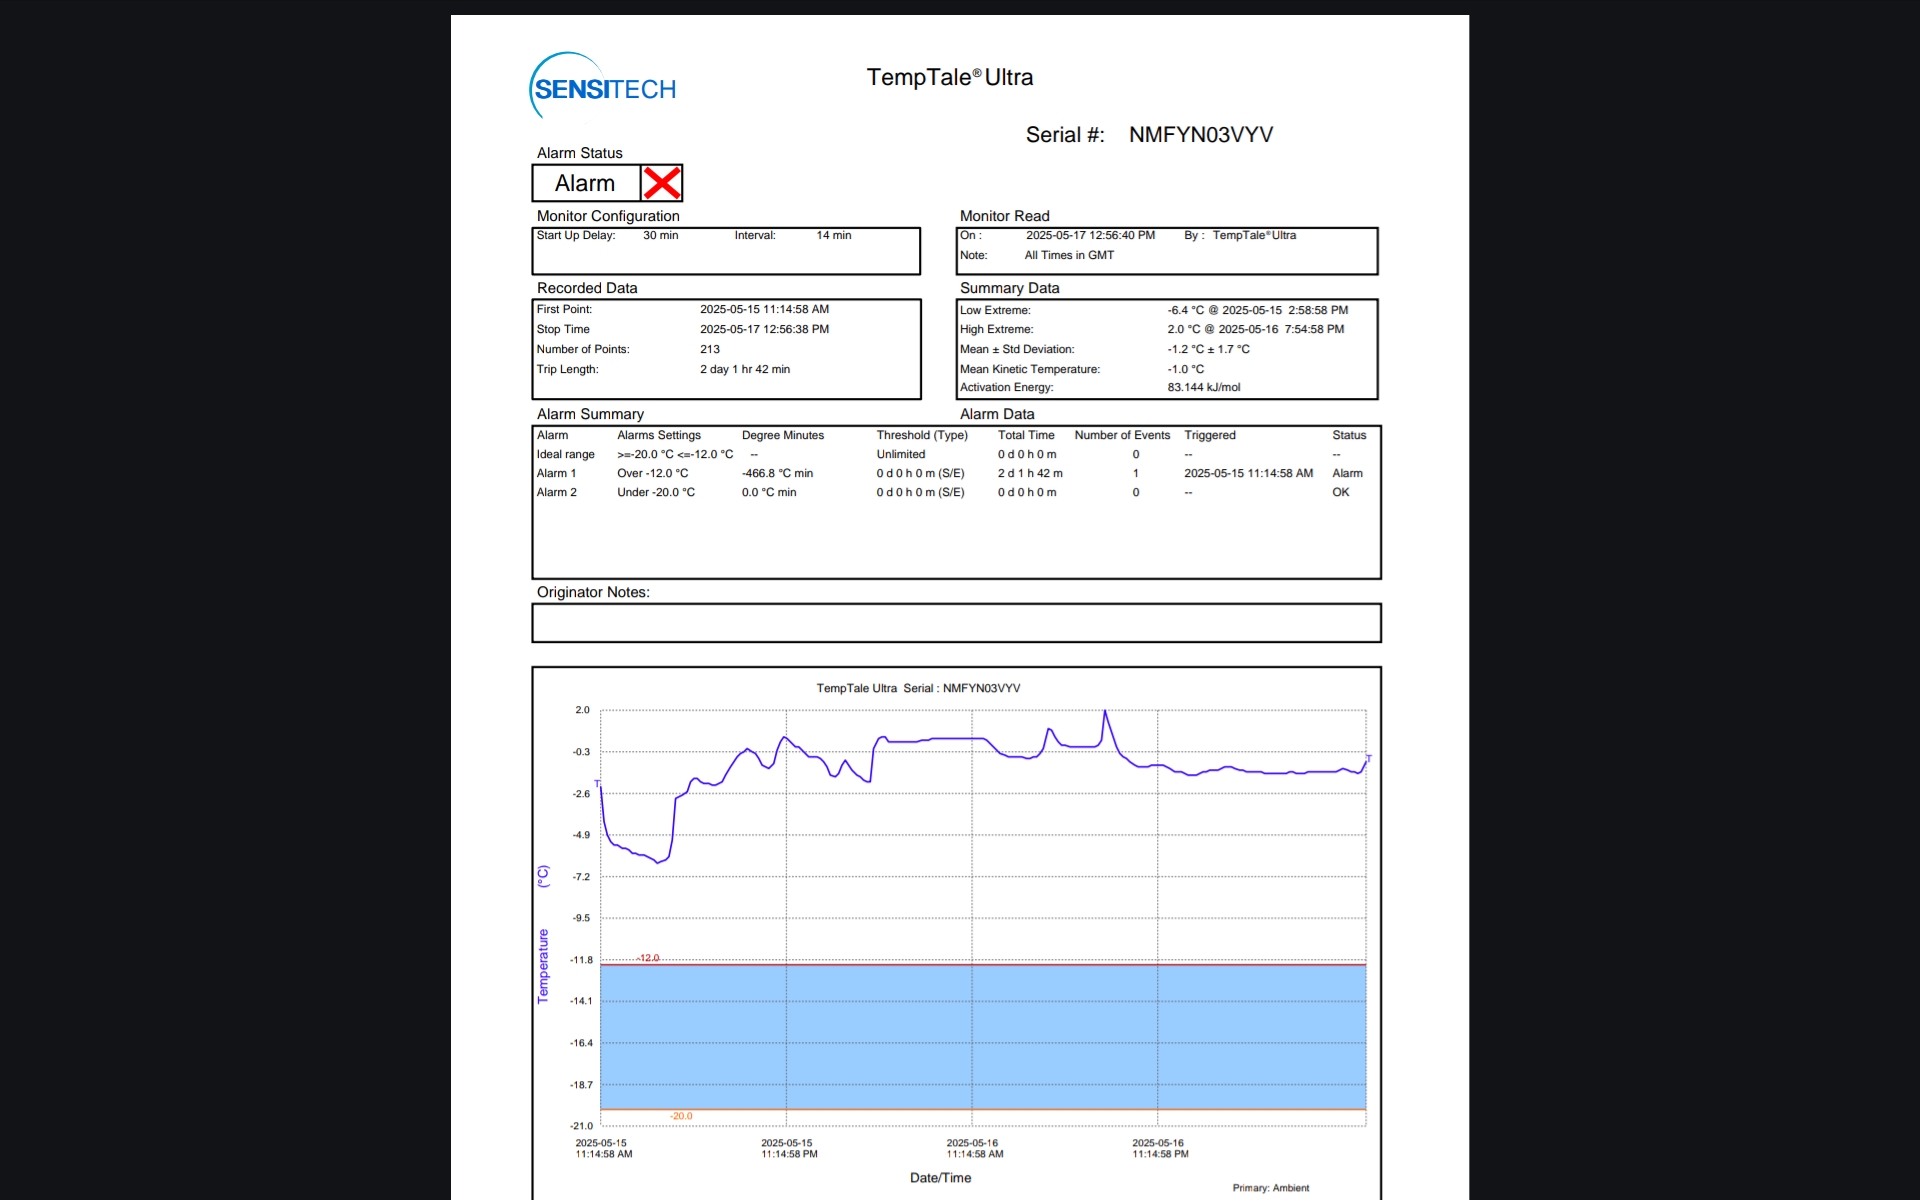The height and width of the screenshot is (1200, 1920).
Task: Click the blue ideal range band on chart
Action: pyautogui.click(x=982, y=1037)
